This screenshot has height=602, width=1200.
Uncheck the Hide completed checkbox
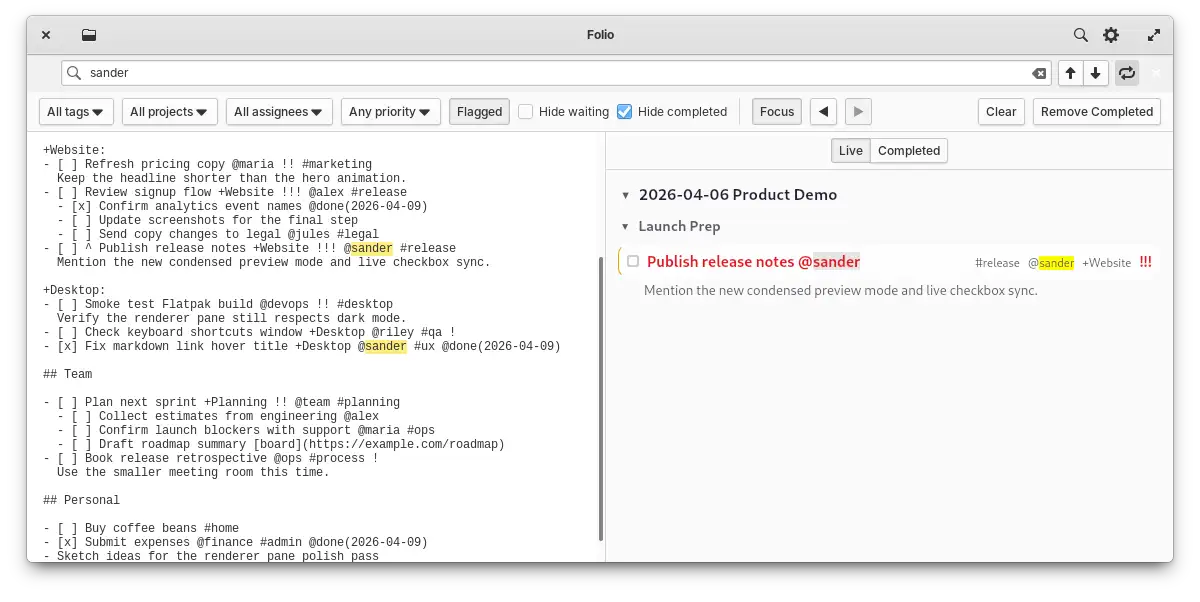click(x=625, y=112)
